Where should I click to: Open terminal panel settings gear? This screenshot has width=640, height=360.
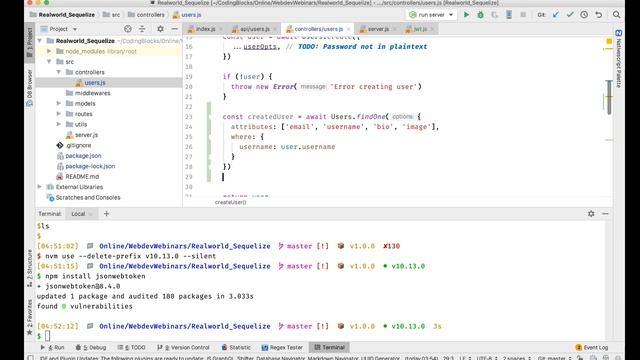click(591, 213)
